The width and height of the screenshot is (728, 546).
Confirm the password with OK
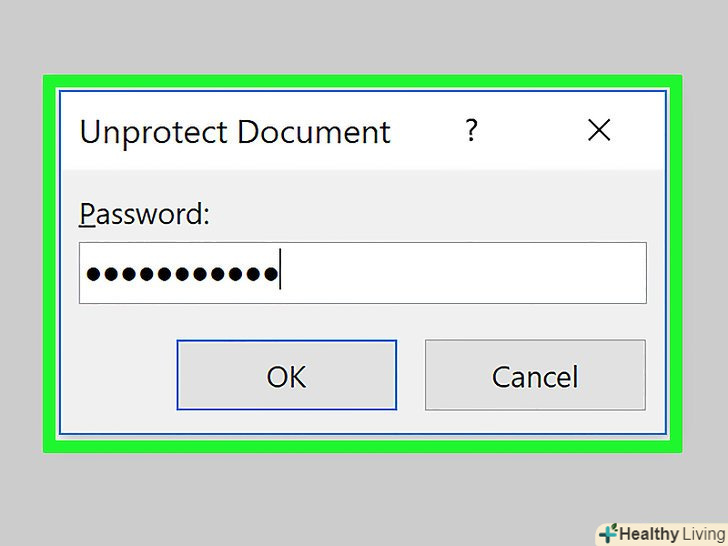(287, 375)
